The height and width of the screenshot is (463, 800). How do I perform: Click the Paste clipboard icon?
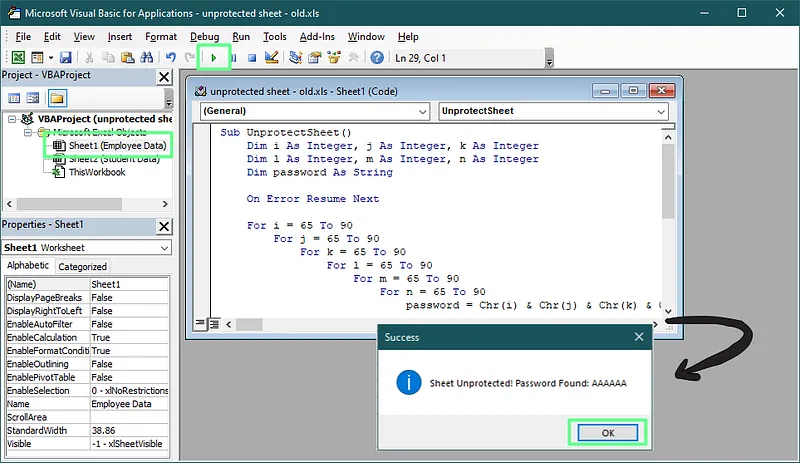tap(128, 58)
